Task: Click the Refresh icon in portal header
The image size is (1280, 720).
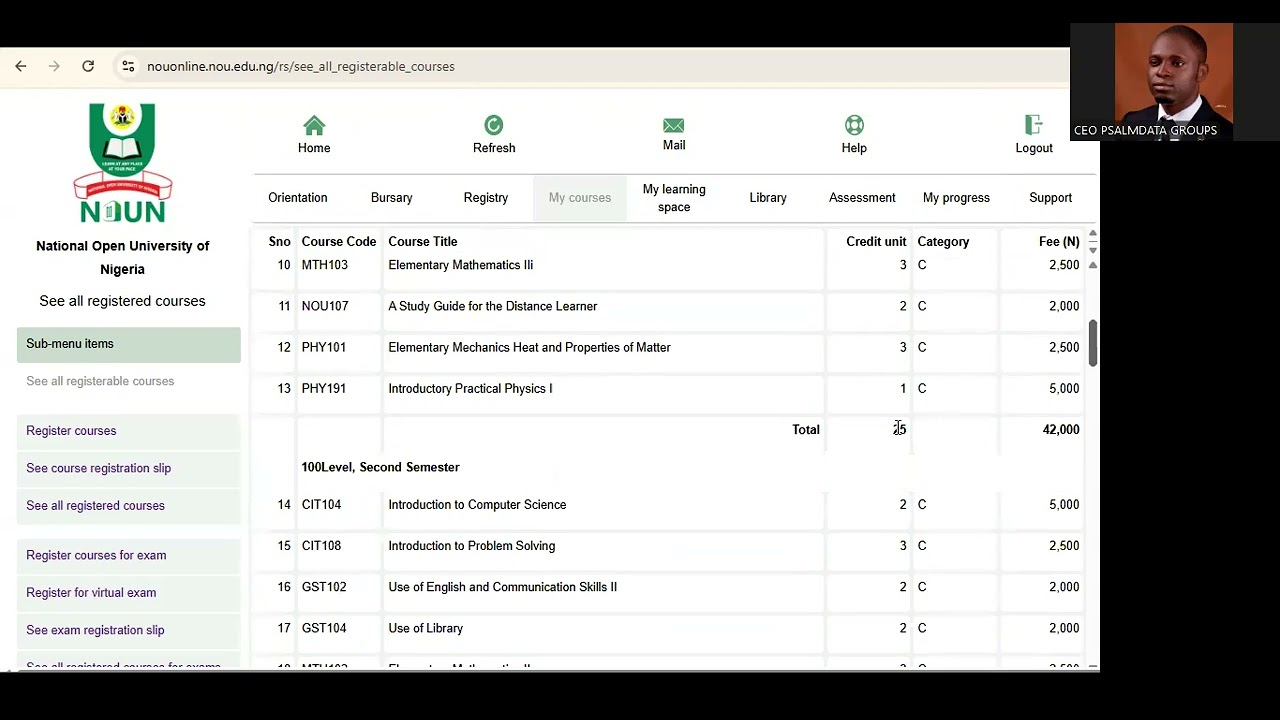Action: (494, 125)
